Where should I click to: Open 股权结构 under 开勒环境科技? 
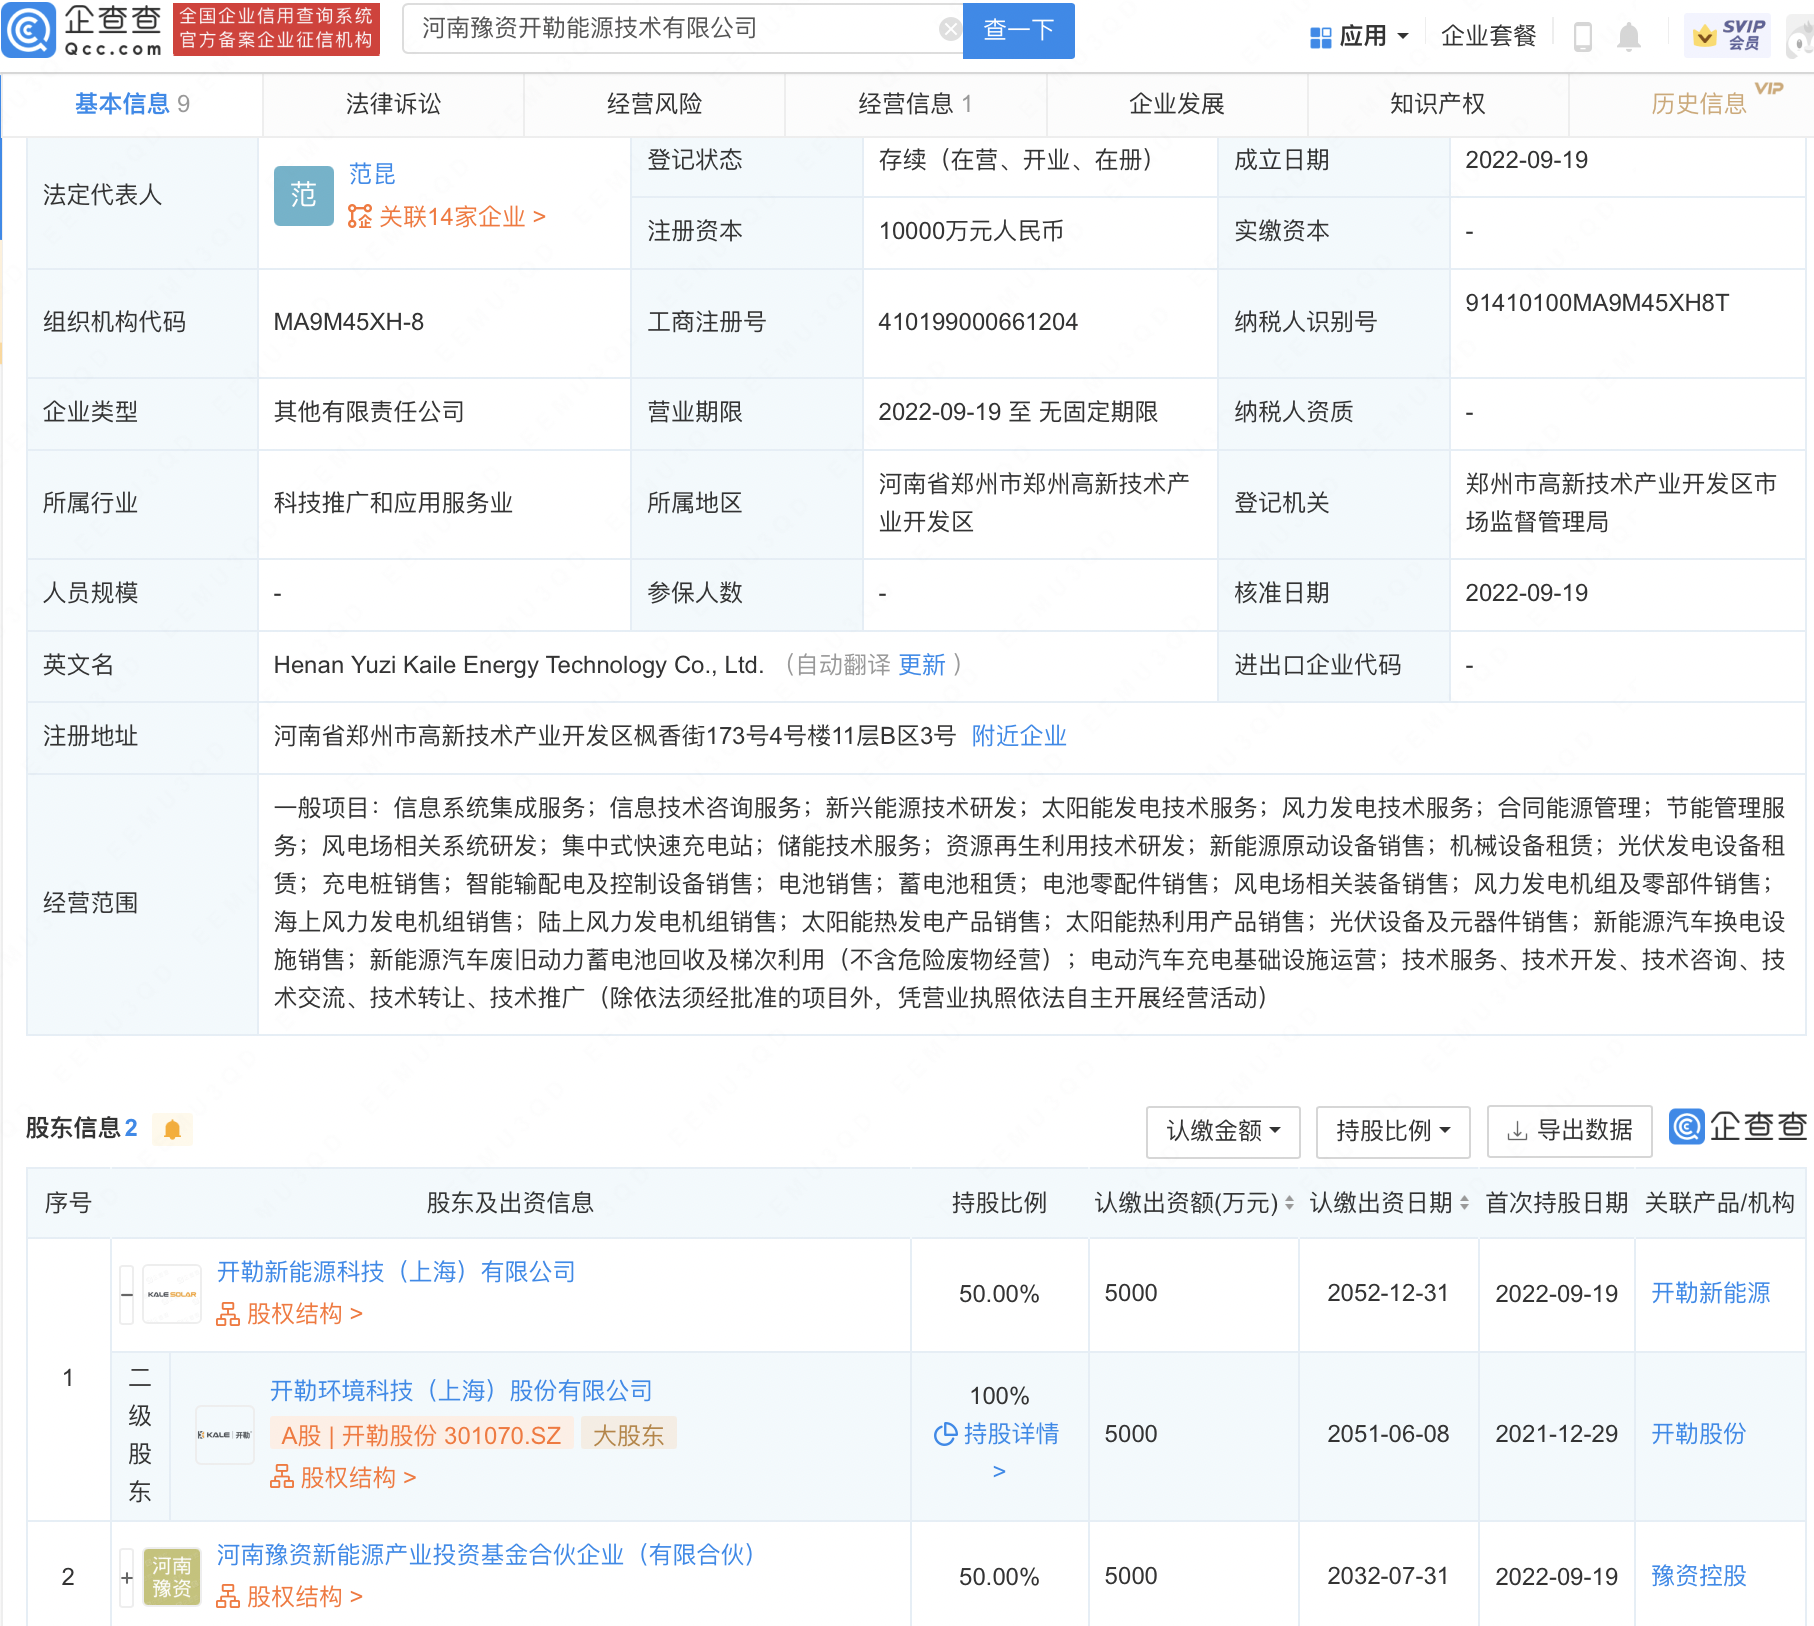pos(343,1478)
